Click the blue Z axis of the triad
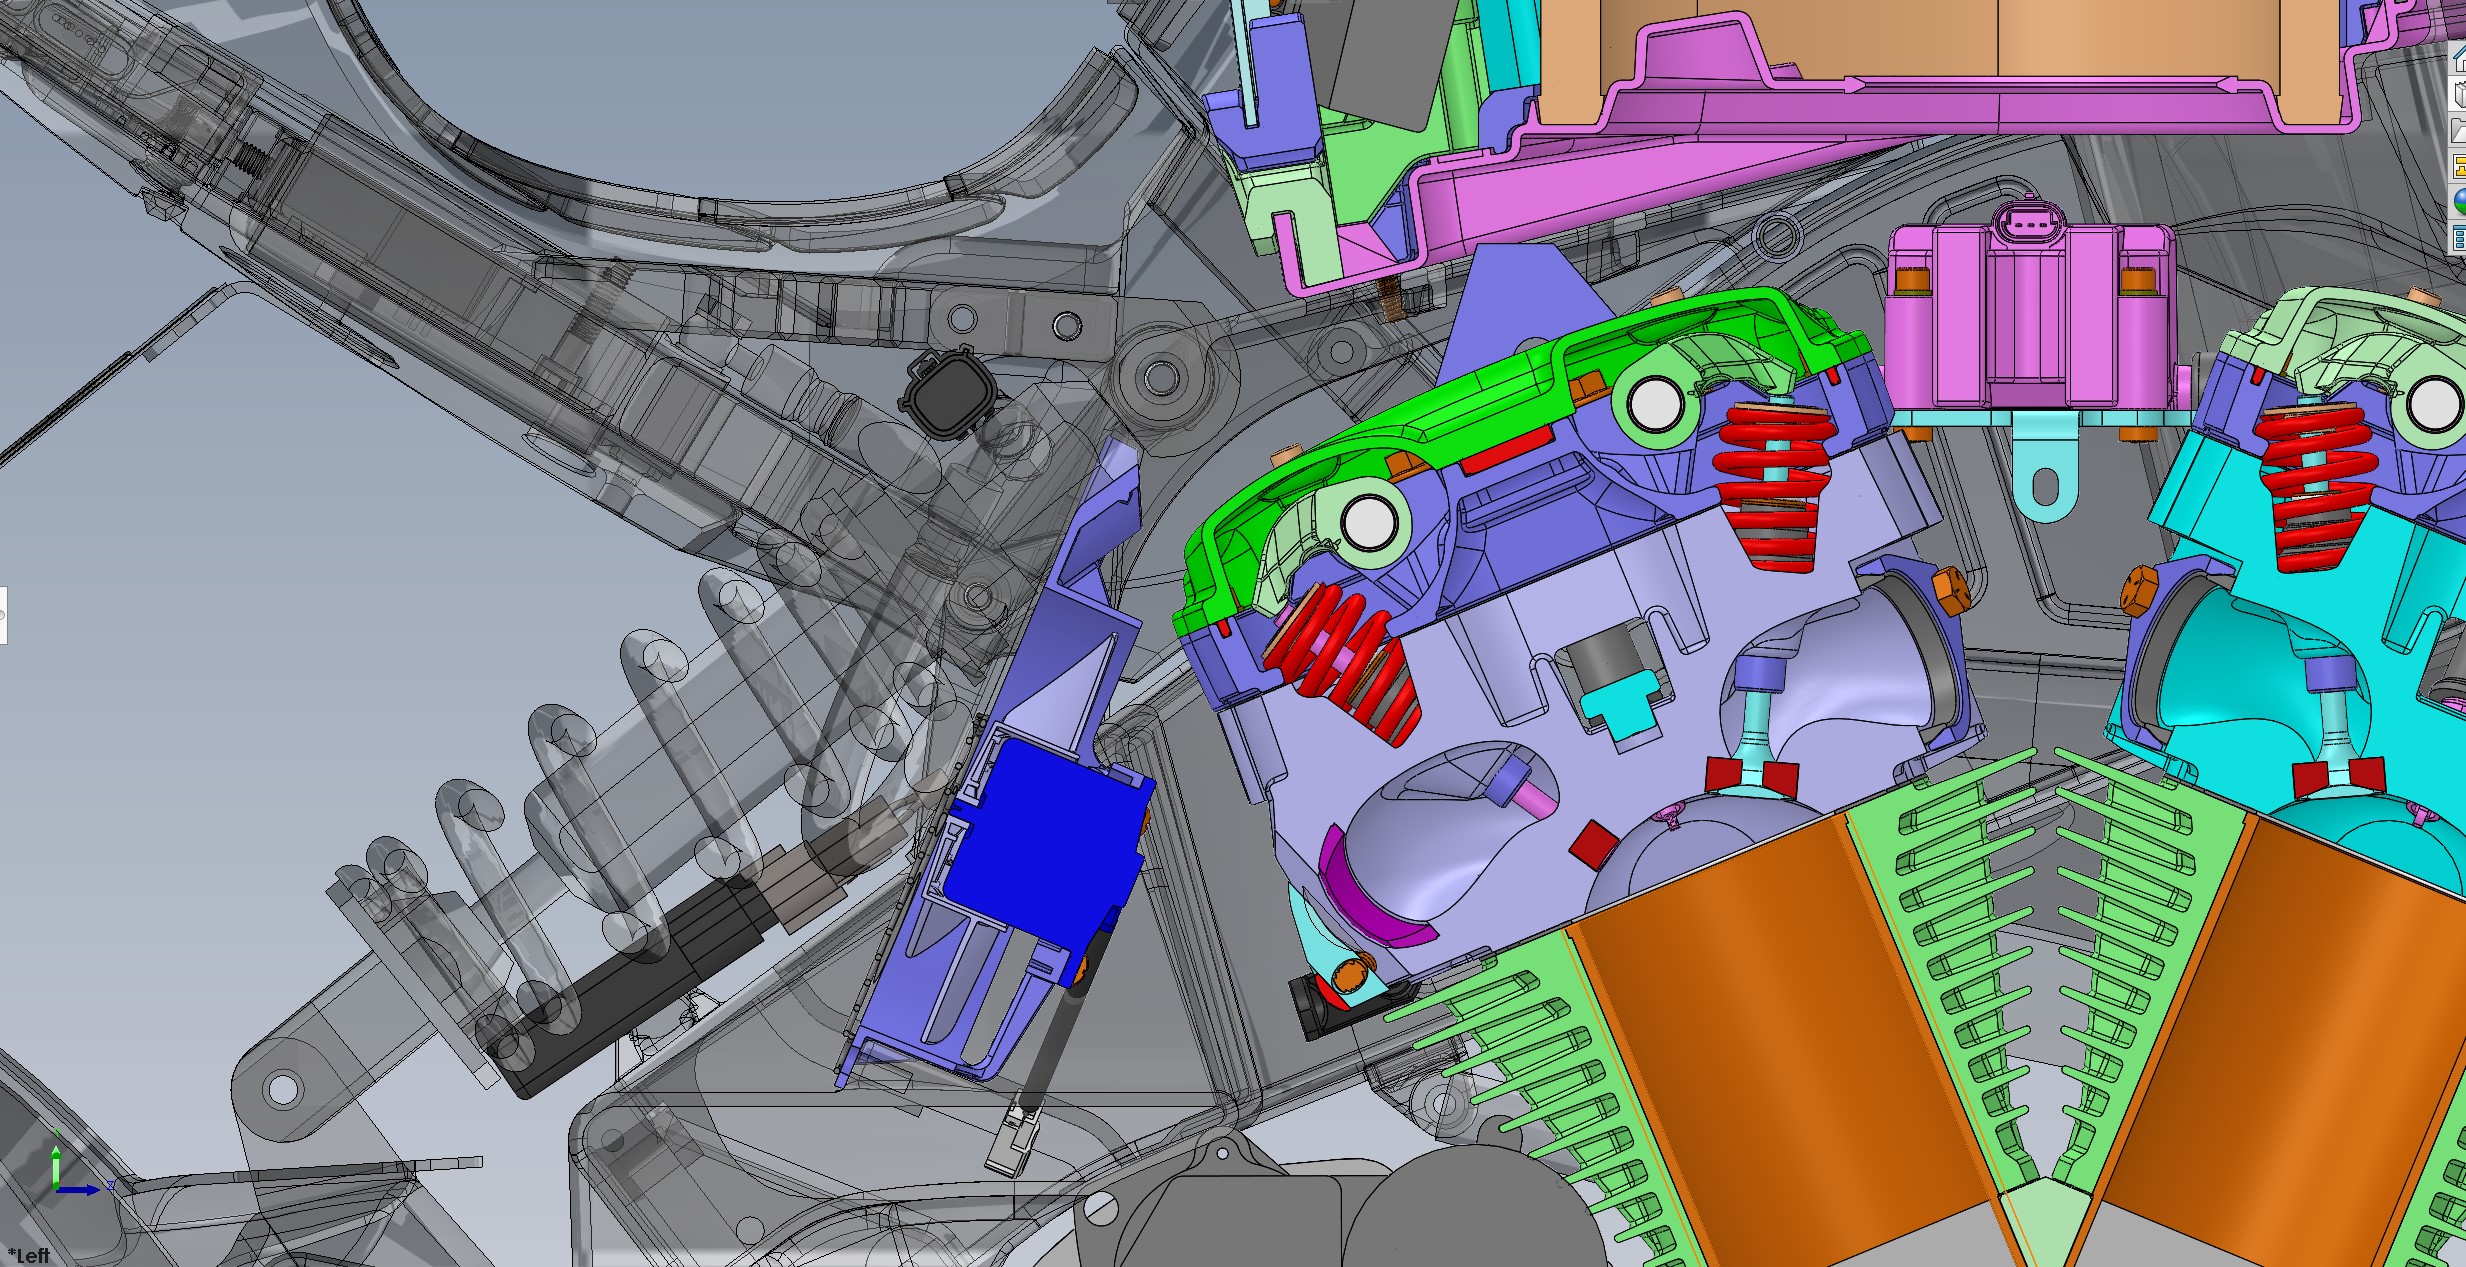The width and height of the screenshot is (2466, 1267). tap(80, 1190)
